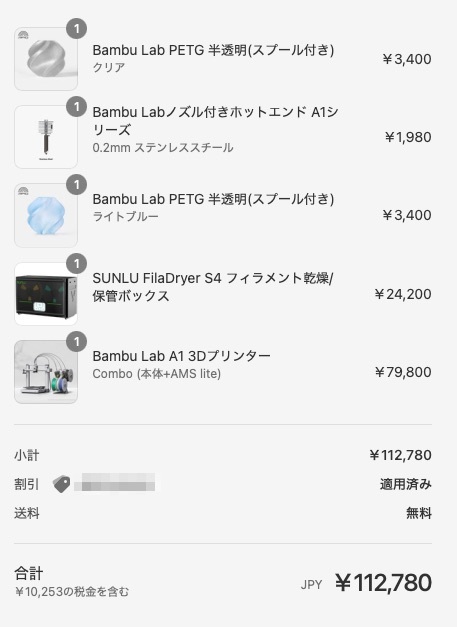The height and width of the screenshot is (627, 457).
Task: Open the Bambu Lab A1 printer thumbnail
Action: tap(46, 371)
